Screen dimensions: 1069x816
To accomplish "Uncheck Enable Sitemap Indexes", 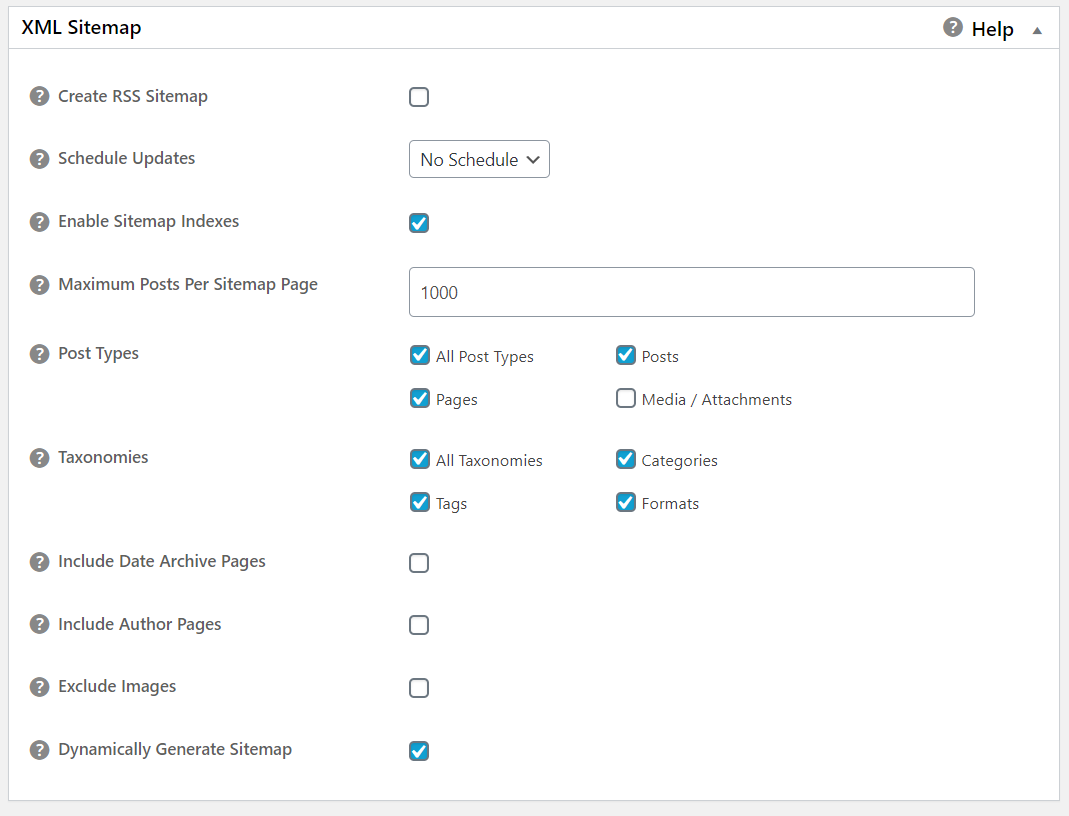I will tap(419, 223).
